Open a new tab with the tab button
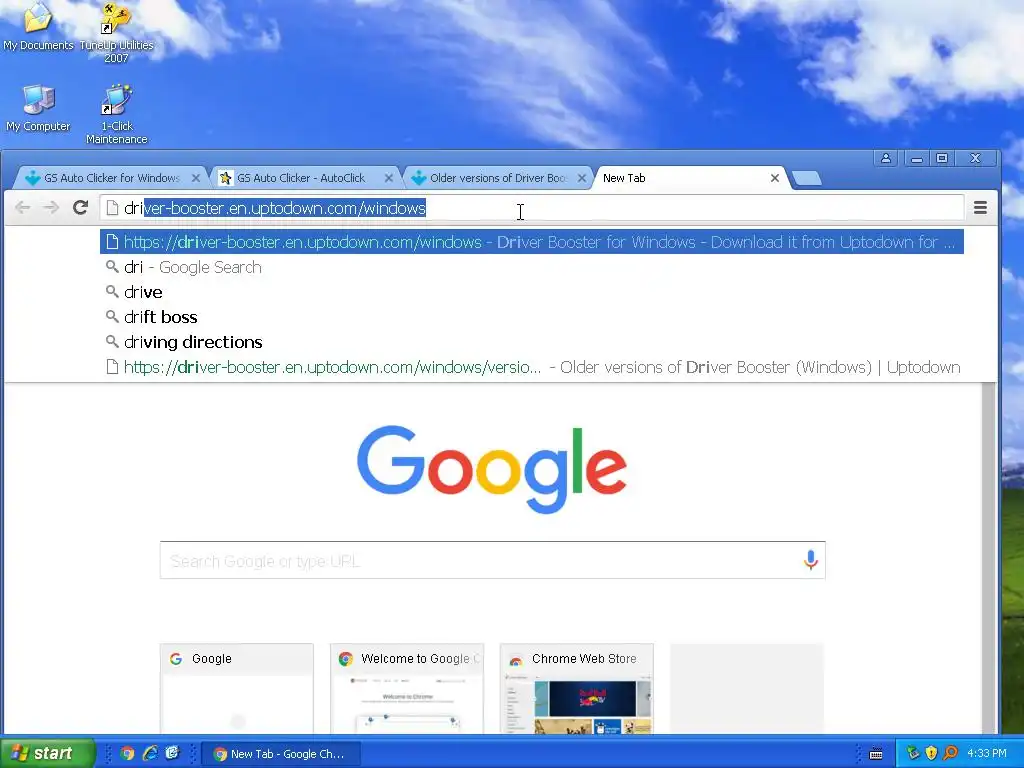The image size is (1024, 768). [x=807, y=178]
